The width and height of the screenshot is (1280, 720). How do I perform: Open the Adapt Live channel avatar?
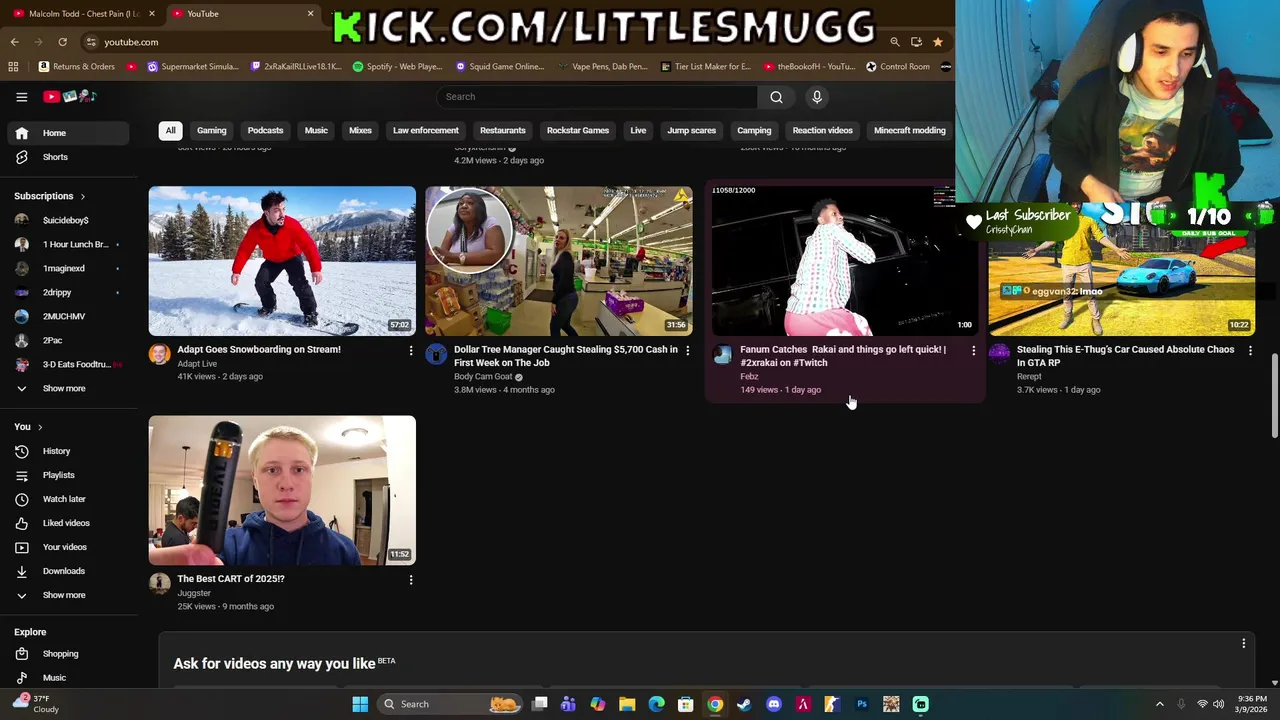pos(160,354)
